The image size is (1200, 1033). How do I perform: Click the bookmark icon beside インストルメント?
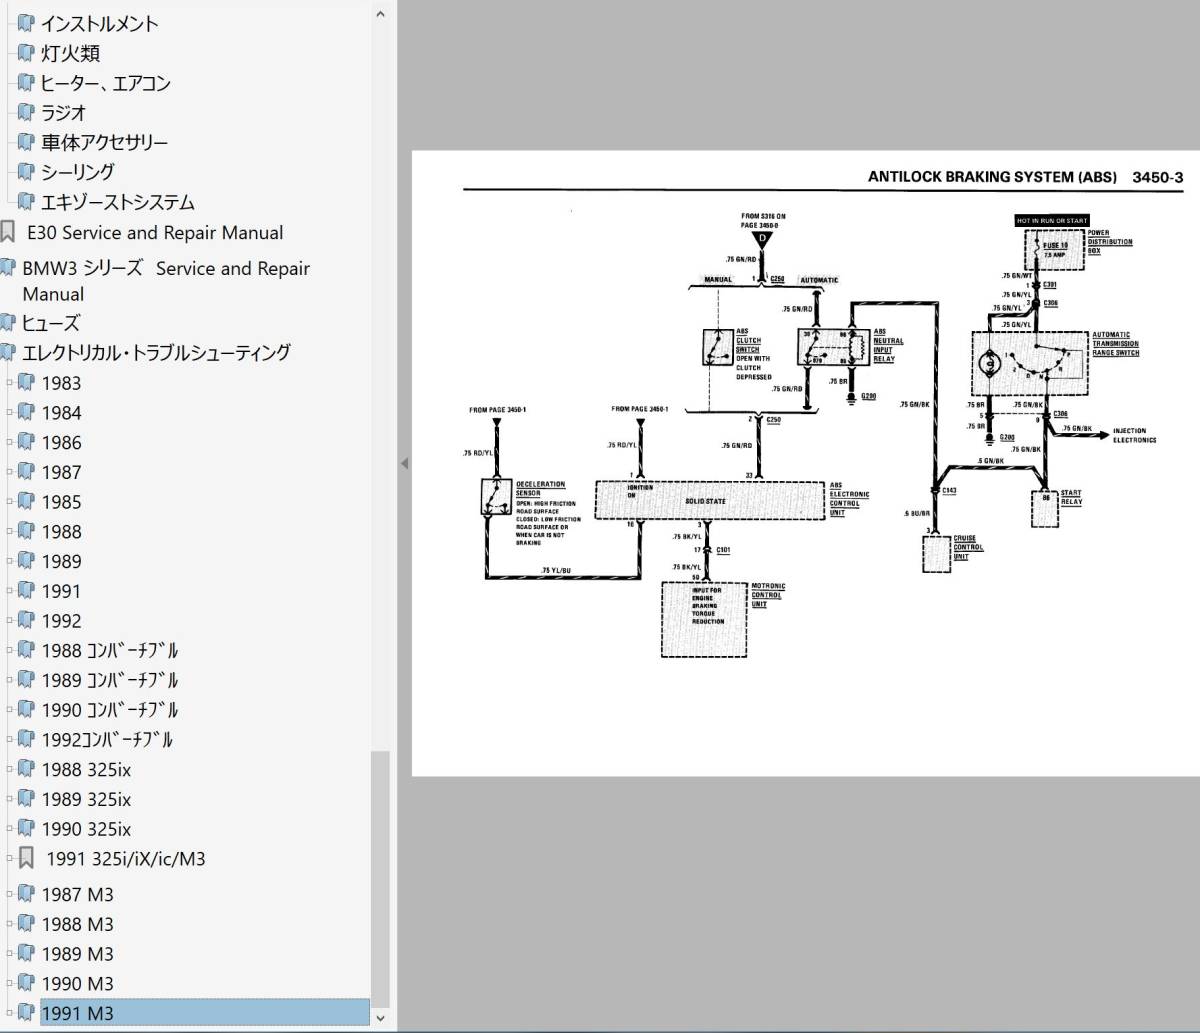[26, 23]
